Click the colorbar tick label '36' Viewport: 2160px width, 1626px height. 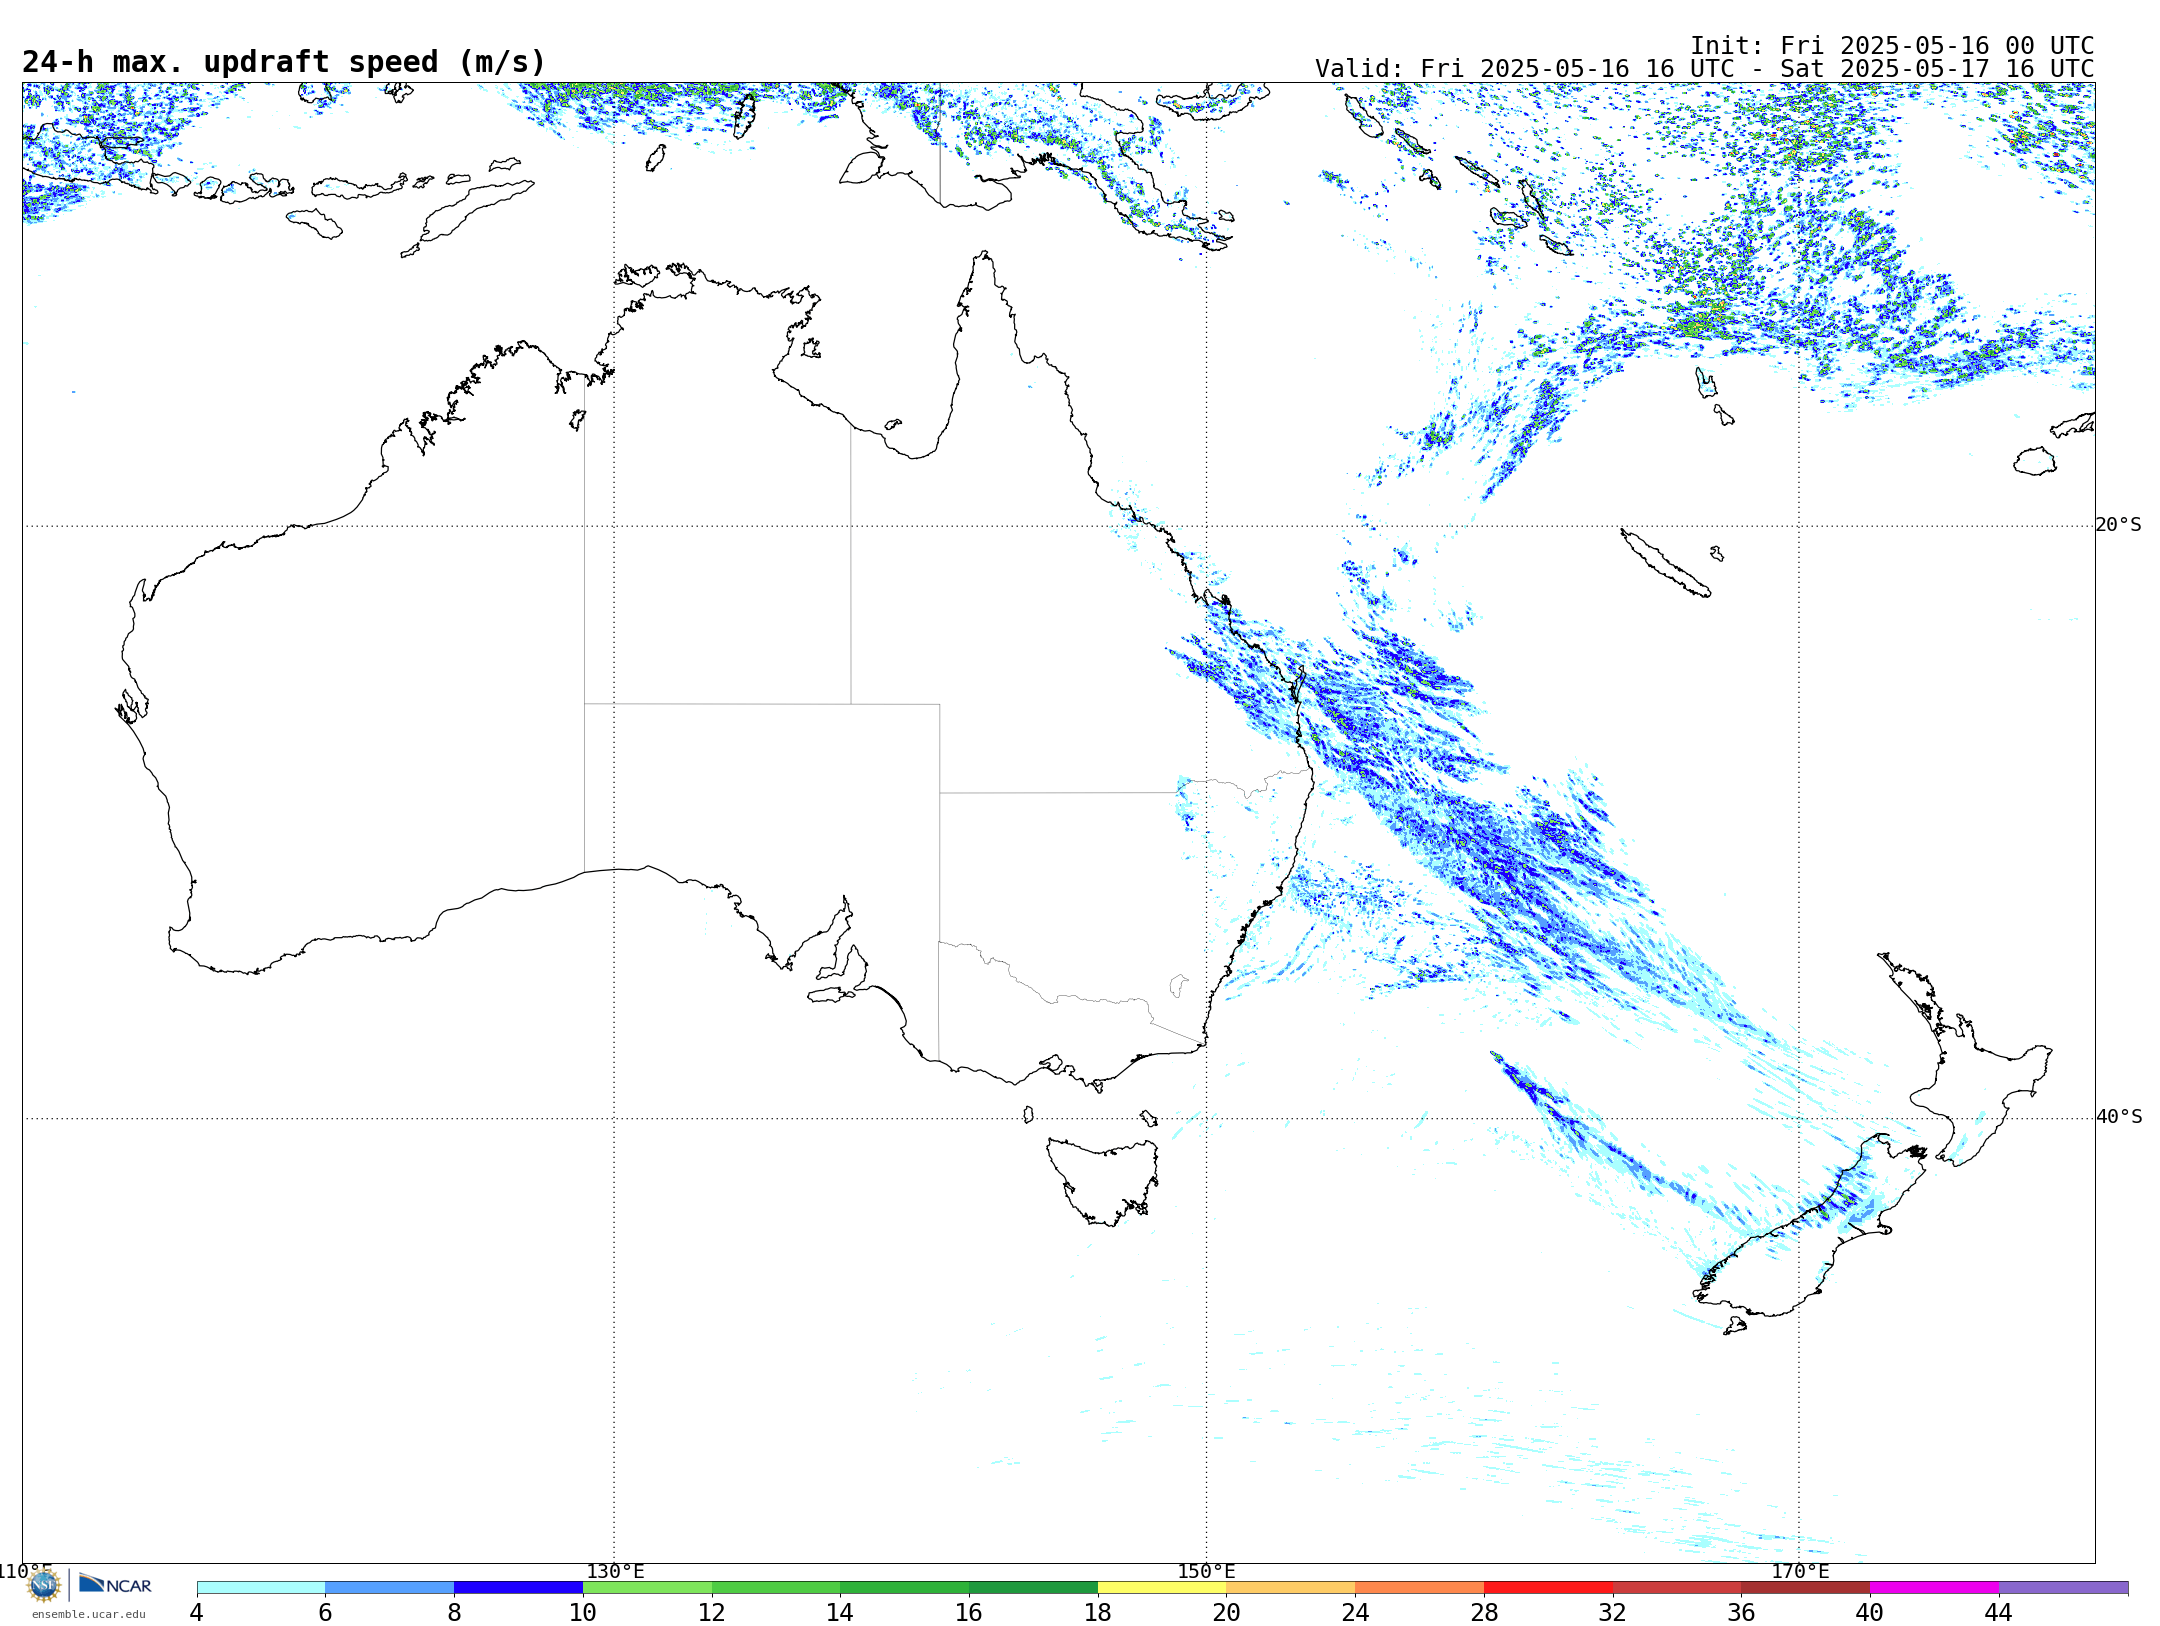tap(1742, 1612)
